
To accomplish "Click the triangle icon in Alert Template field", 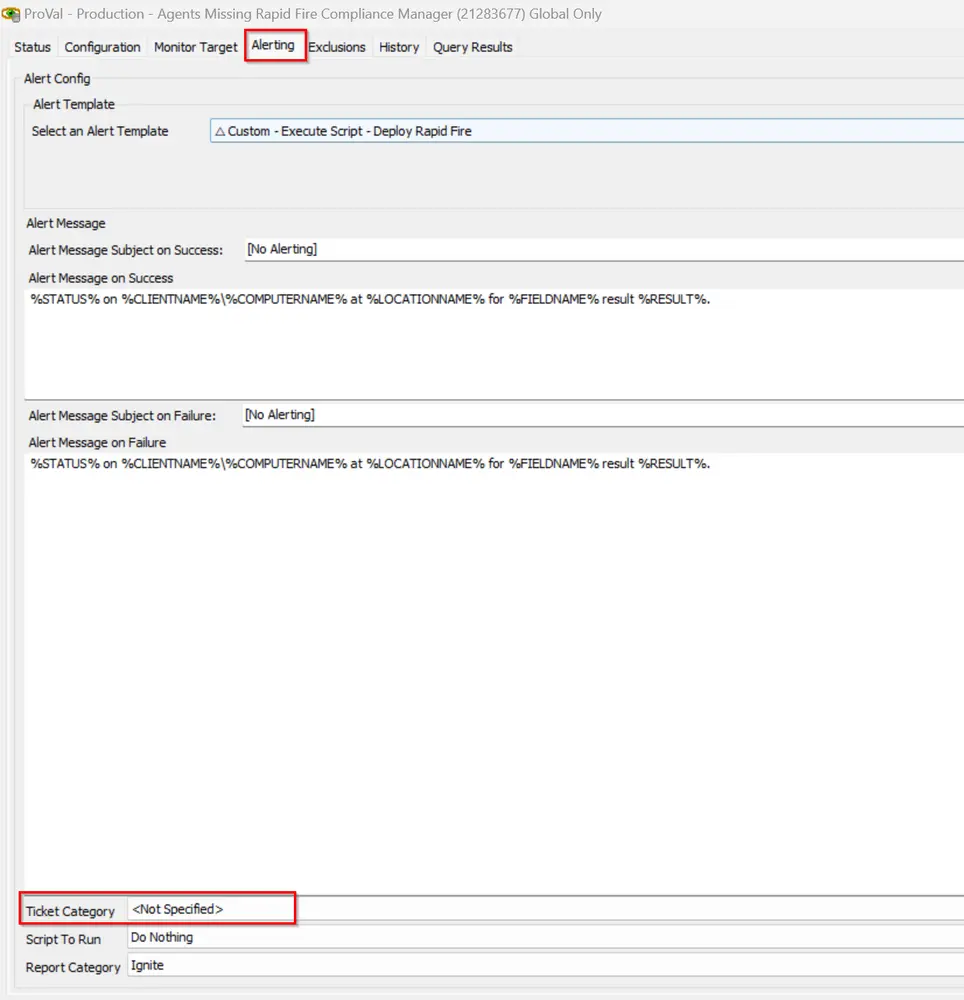I will tap(220, 131).
